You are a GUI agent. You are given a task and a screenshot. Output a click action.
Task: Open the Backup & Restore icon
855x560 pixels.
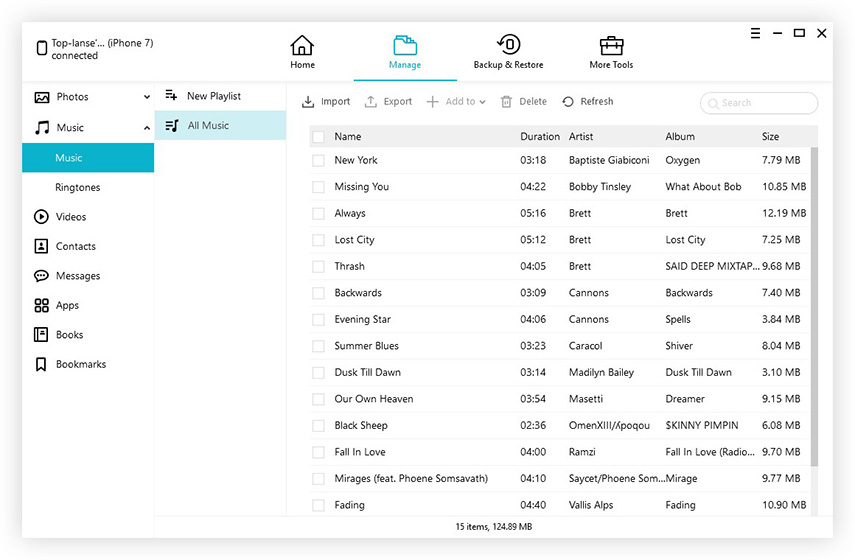508,45
